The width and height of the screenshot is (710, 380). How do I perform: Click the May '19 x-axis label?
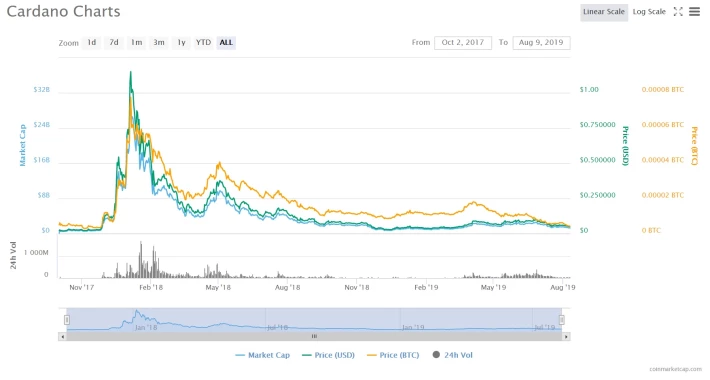pos(493,287)
